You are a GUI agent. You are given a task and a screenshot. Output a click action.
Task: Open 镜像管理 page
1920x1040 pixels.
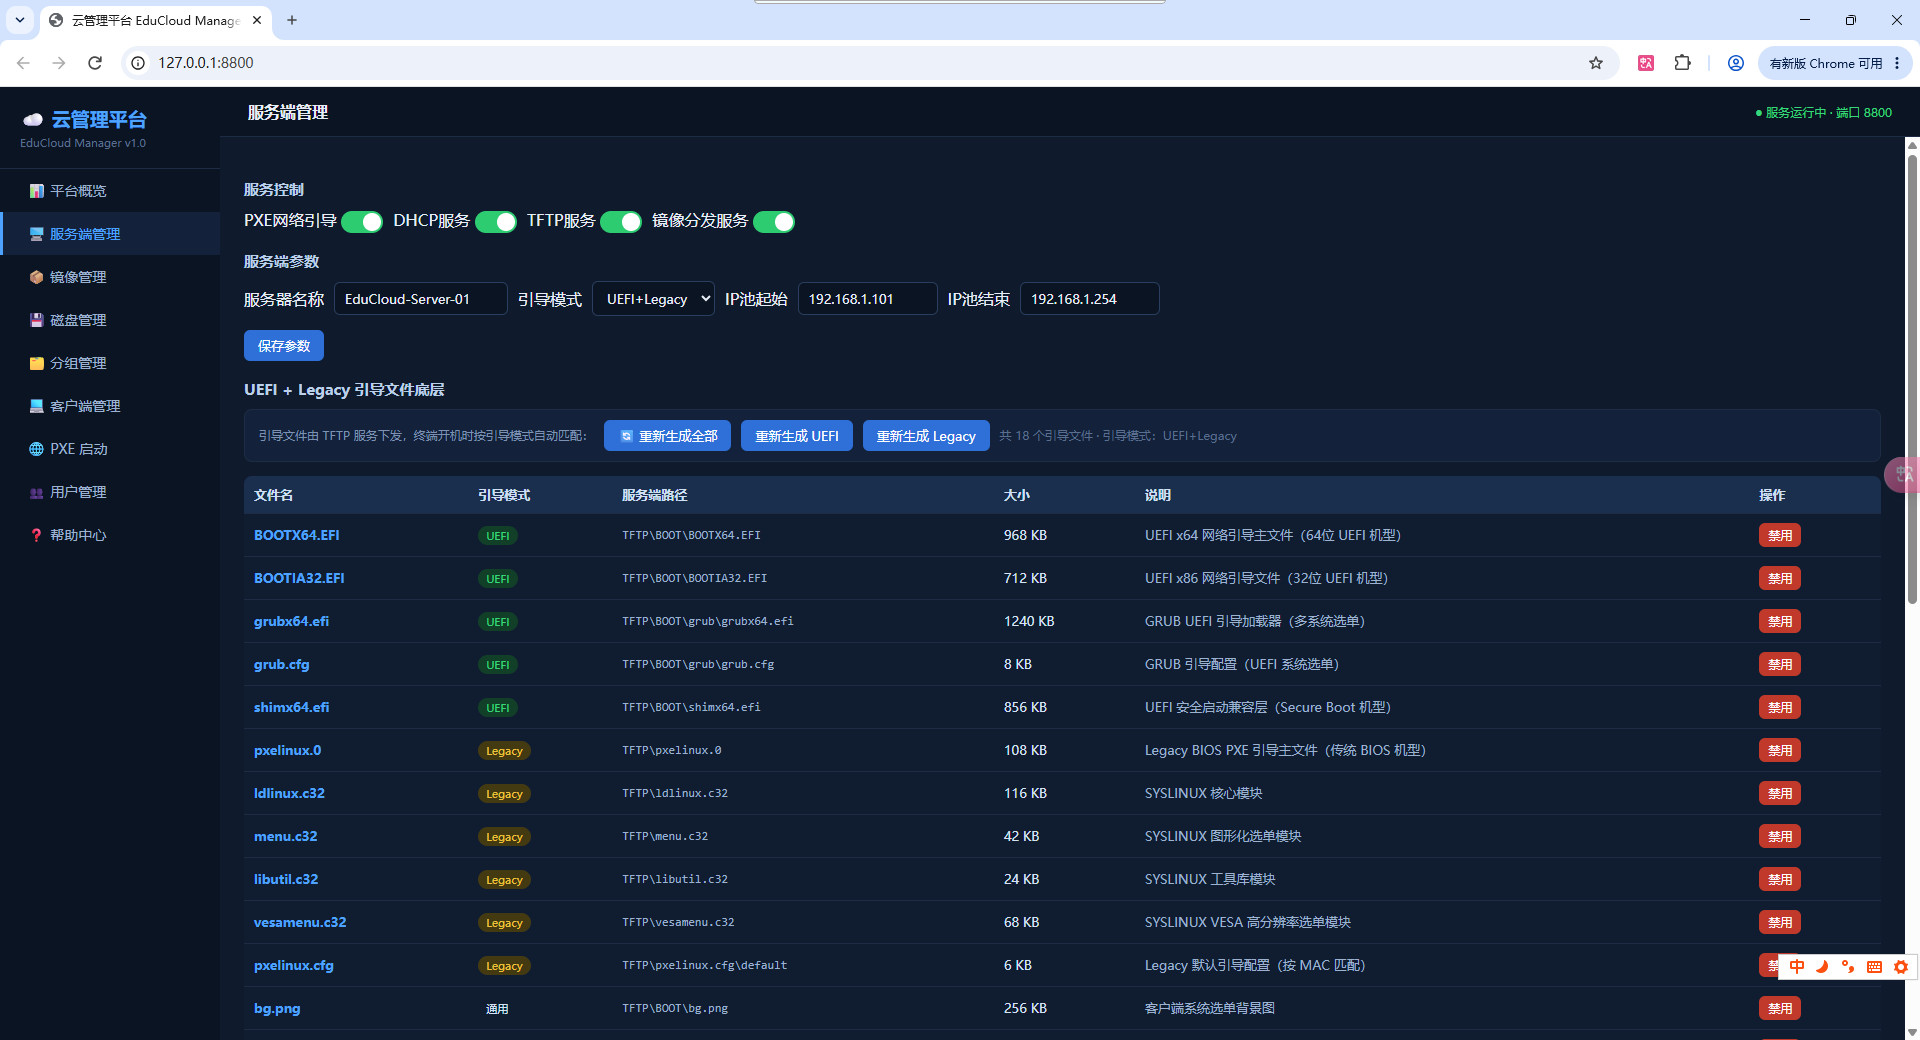pyautogui.click(x=110, y=277)
